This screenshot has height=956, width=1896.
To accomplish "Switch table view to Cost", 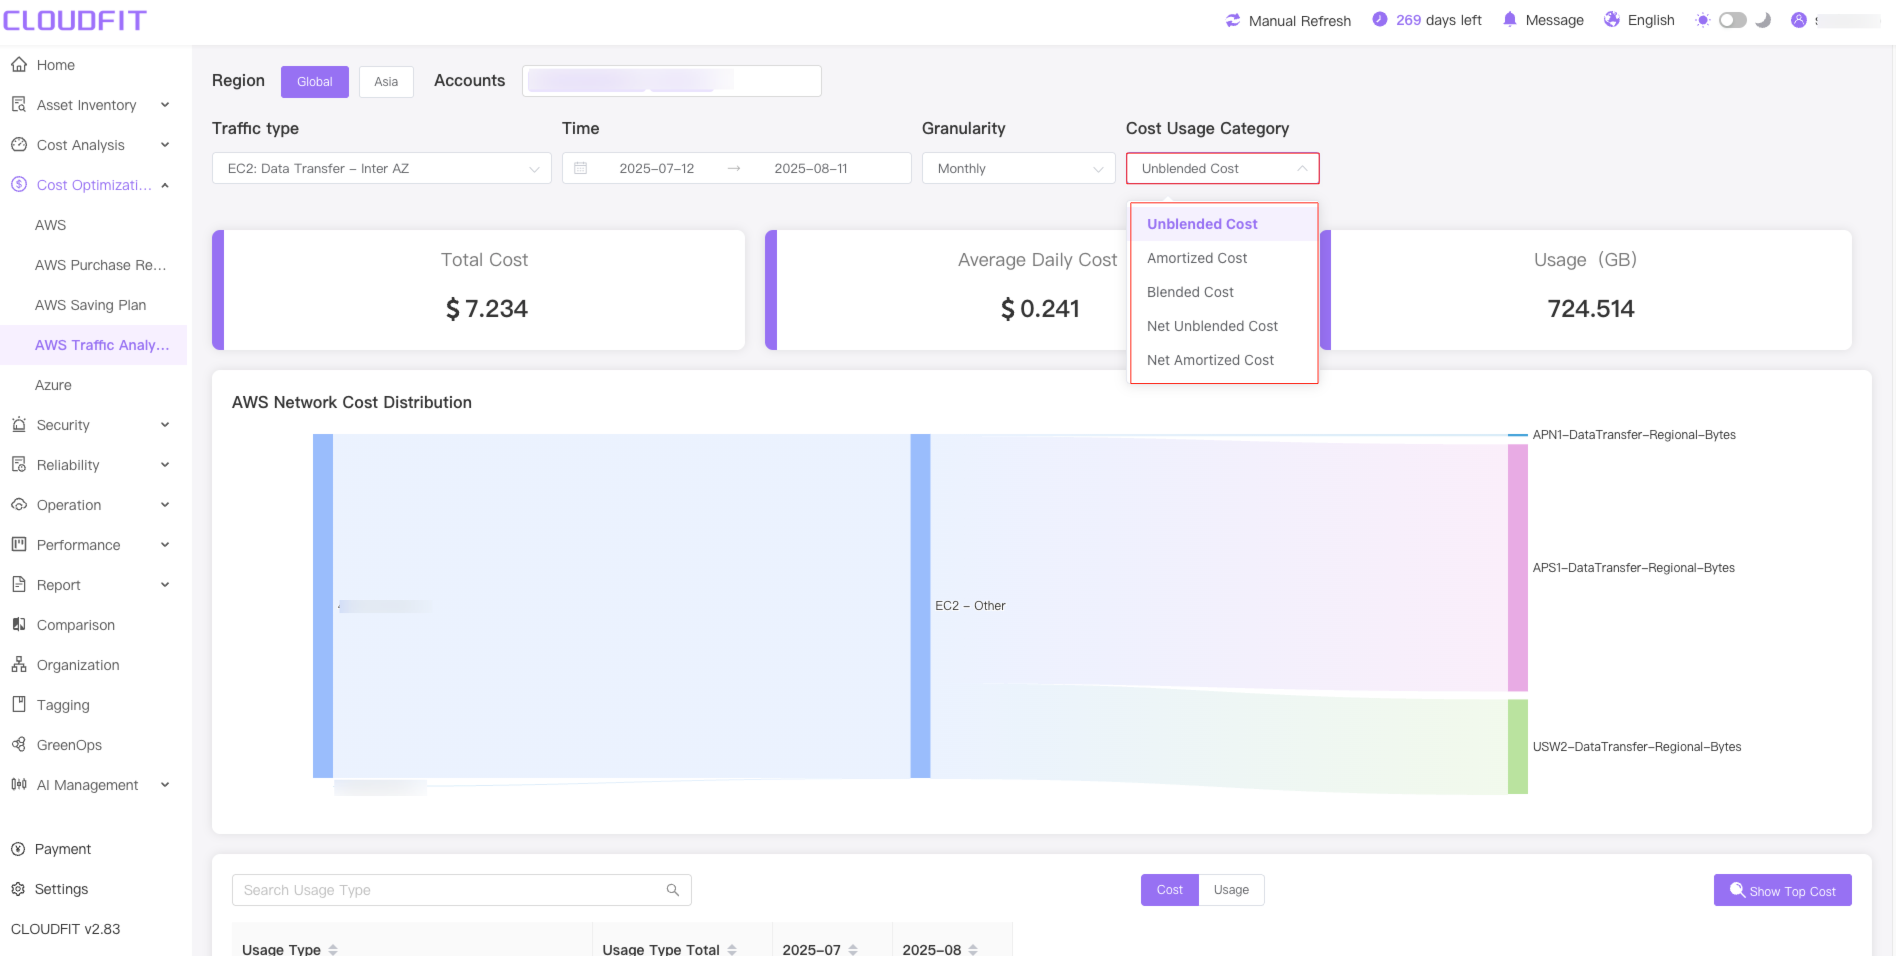I will (x=1170, y=890).
